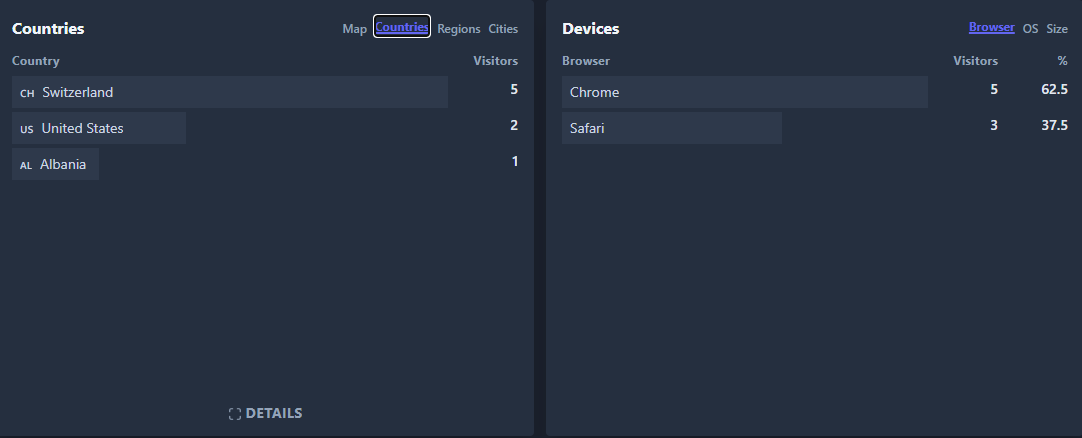The width and height of the screenshot is (1082, 438).
Task: Filter visitors by Chrome browser
Action: point(595,92)
